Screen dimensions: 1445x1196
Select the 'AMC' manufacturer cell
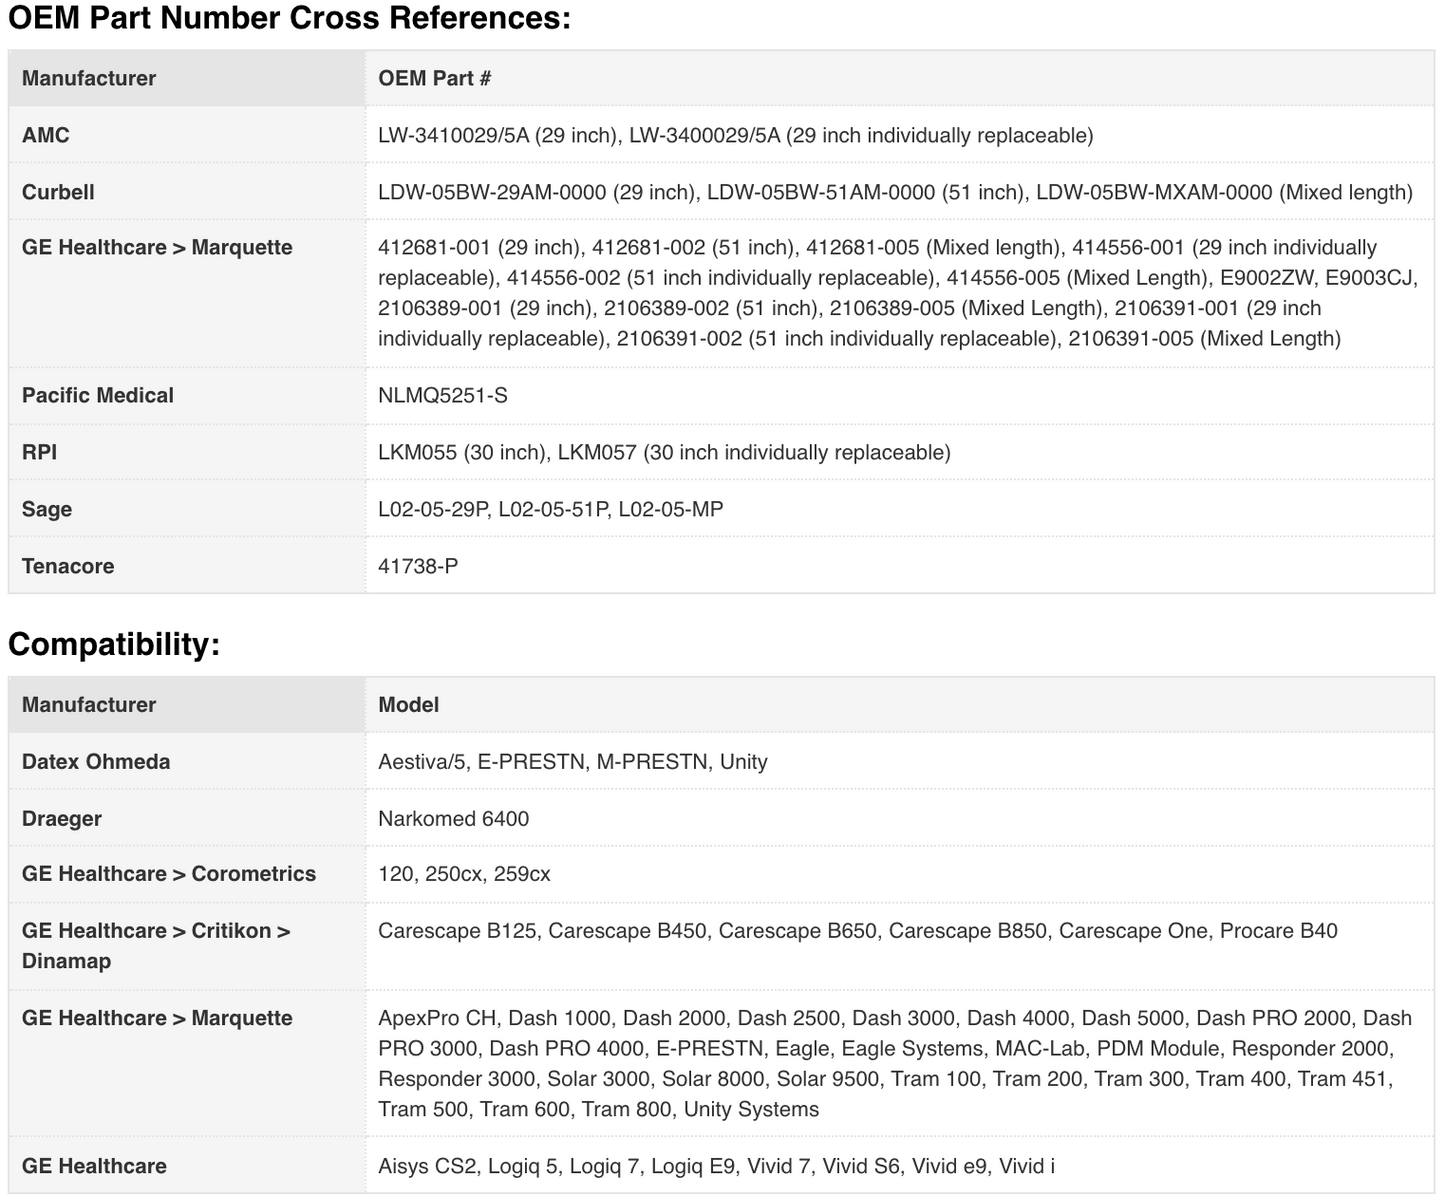[187, 135]
